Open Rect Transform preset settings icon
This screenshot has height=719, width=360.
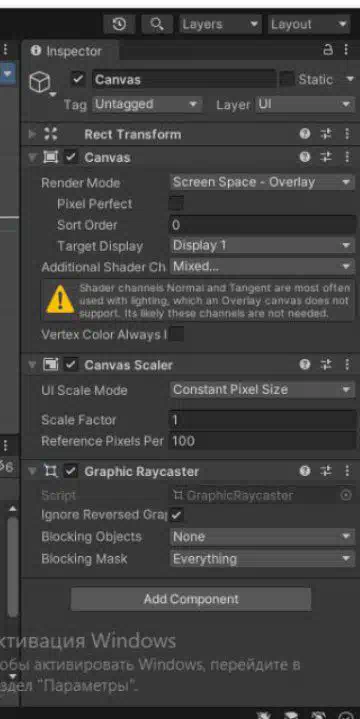(x=326, y=134)
